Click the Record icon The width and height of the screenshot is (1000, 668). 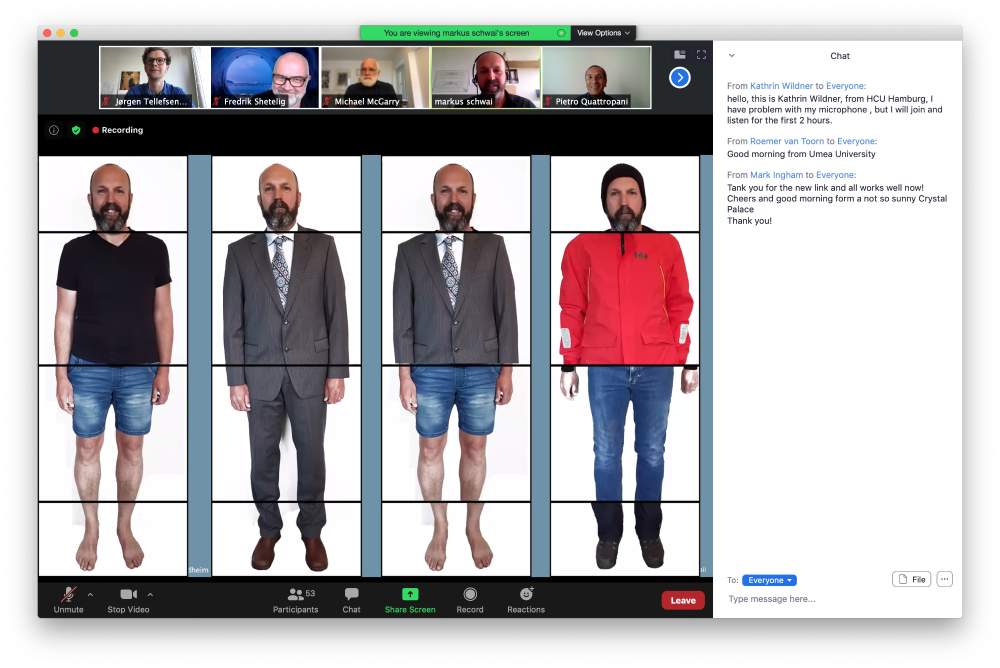[x=470, y=594]
